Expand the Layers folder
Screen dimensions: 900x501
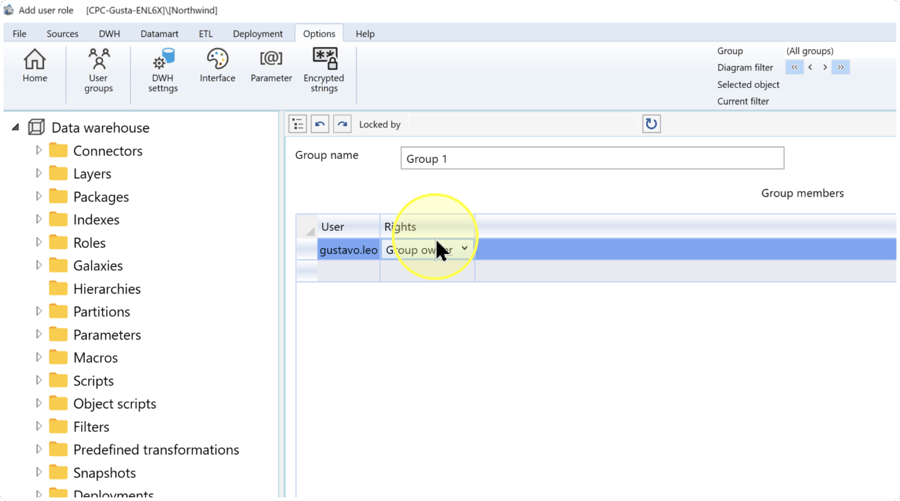click(38, 173)
